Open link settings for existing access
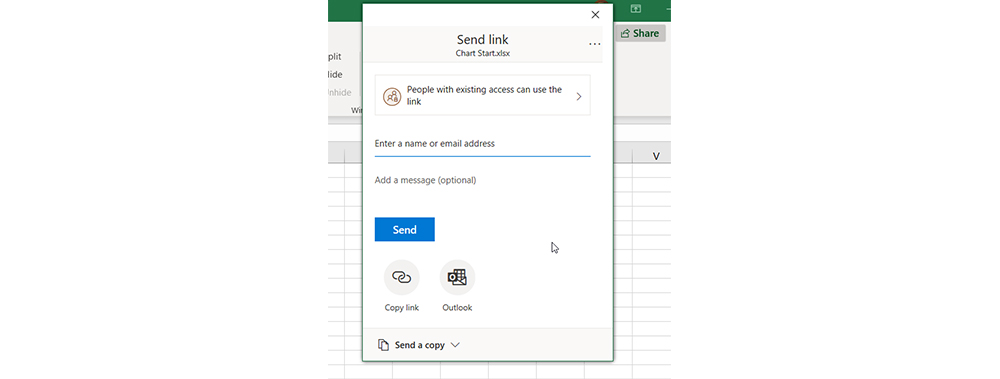This screenshot has height=379, width=1000. pyautogui.click(x=482, y=95)
